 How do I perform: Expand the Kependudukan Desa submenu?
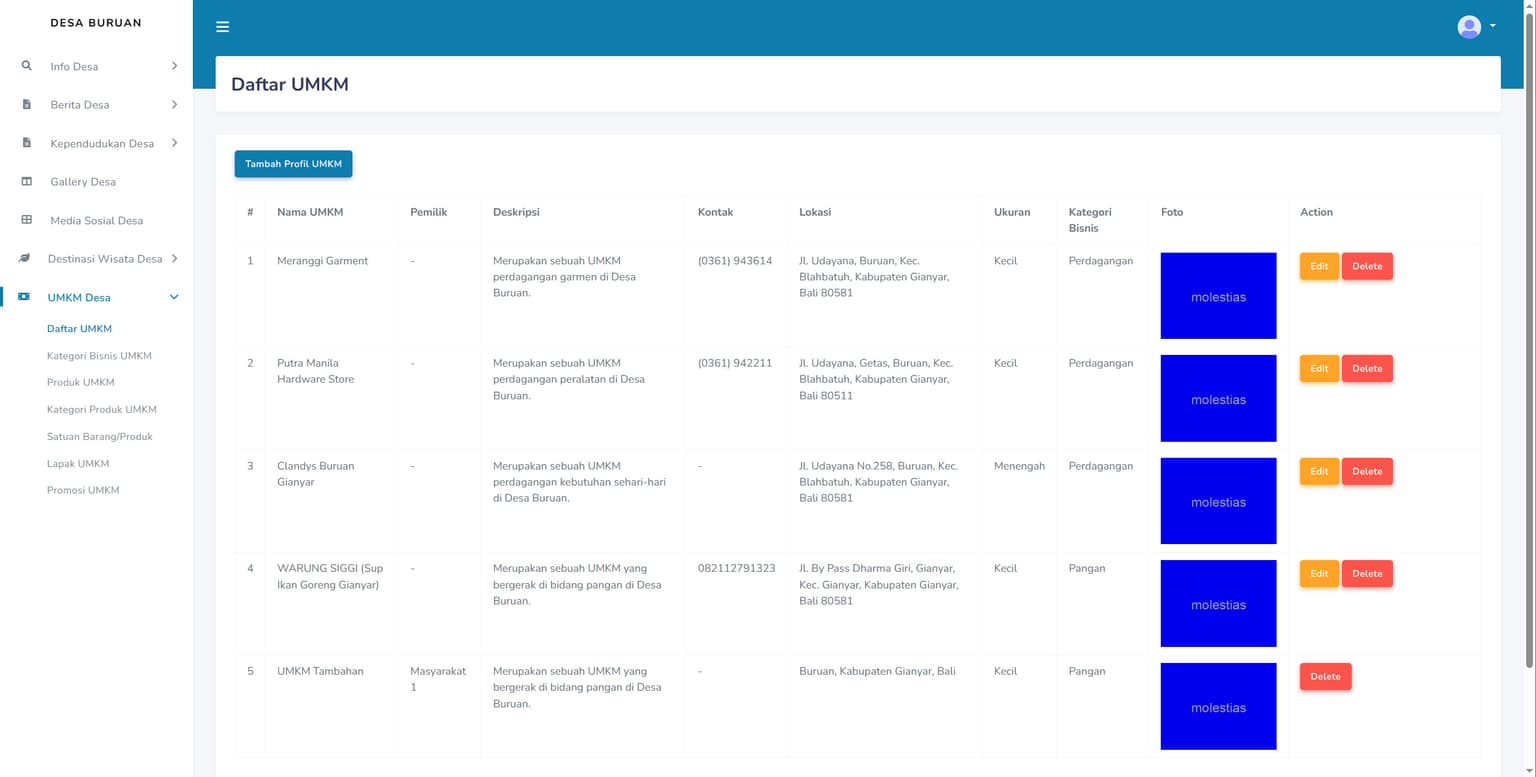(174, 143)
